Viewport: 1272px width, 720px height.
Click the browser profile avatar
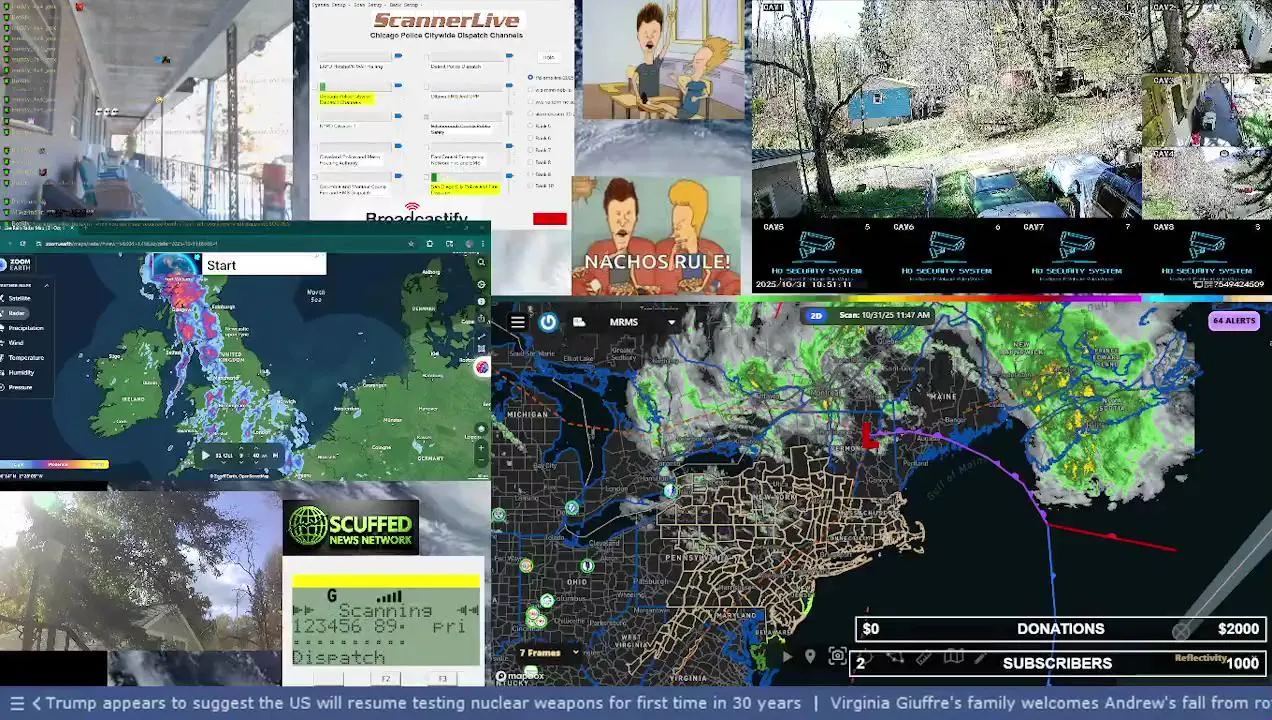click(469, 244)
